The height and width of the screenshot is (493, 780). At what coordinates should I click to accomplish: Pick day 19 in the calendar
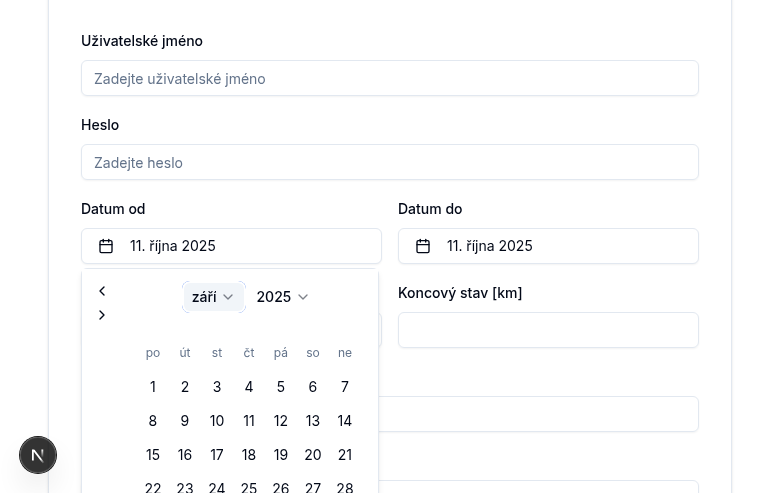tap(281, 455)
